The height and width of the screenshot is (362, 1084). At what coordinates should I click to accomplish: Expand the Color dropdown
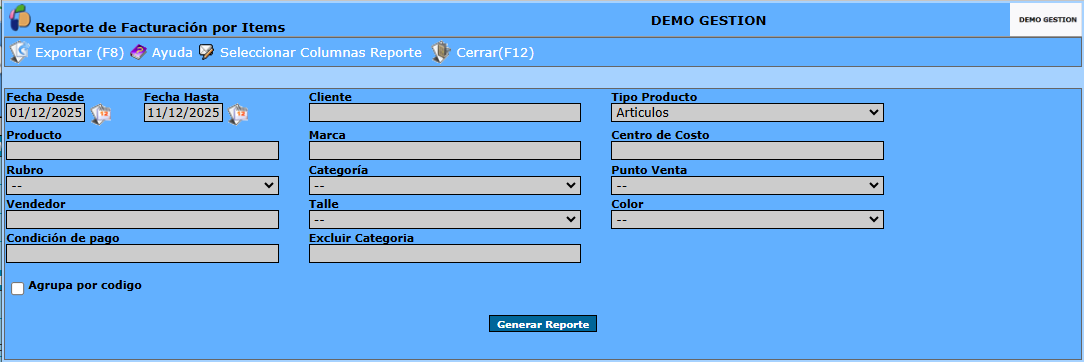[747, 219]
